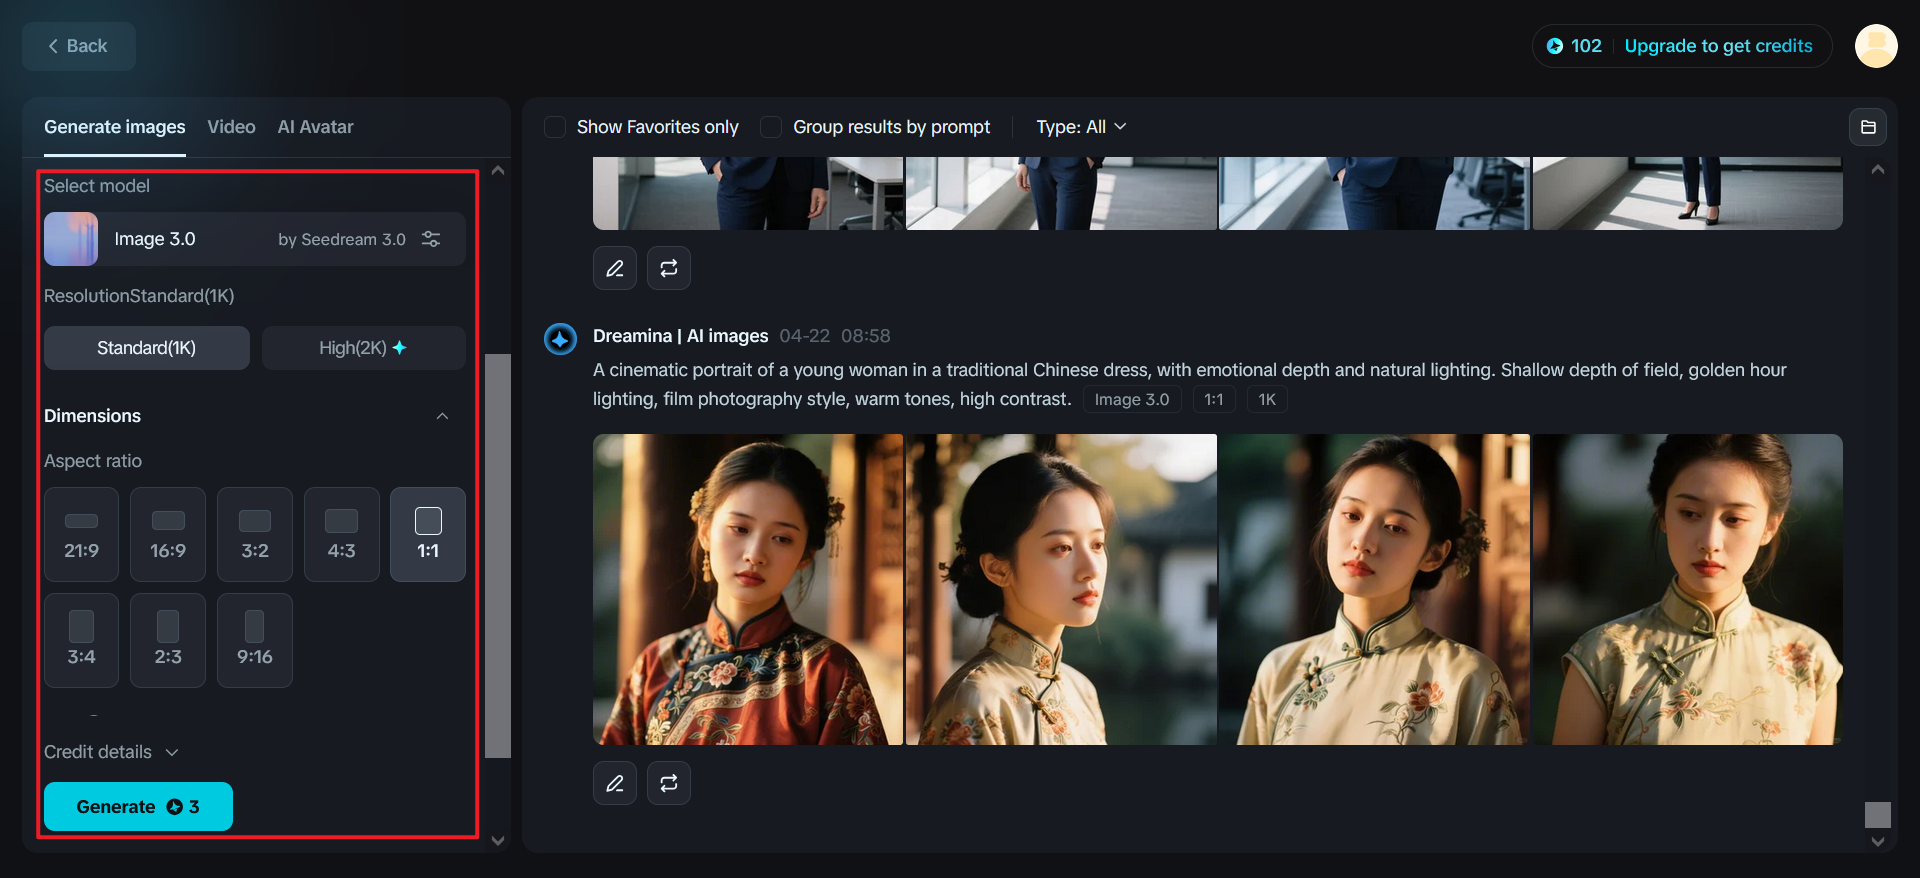
Task: Open portrait of woman in red patterned dress
Action: (748, 589)
